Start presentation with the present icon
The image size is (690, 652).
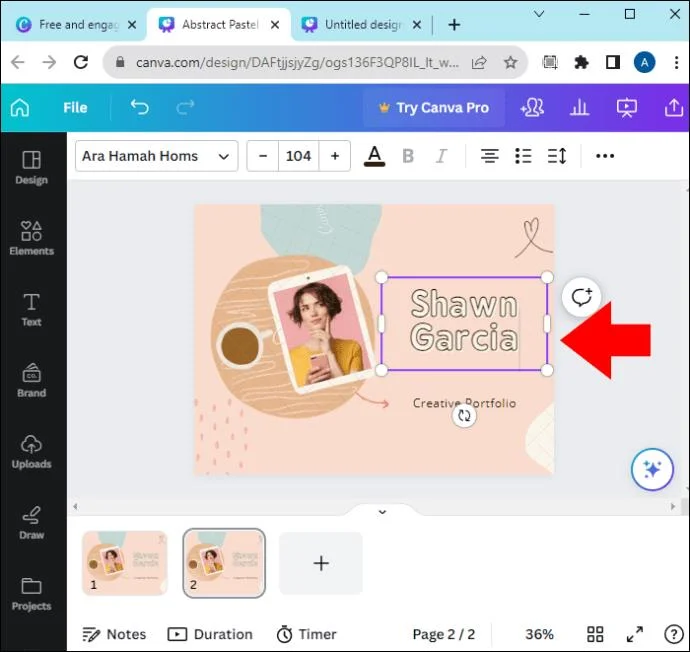pyautogui.click(x=627, y=108)
